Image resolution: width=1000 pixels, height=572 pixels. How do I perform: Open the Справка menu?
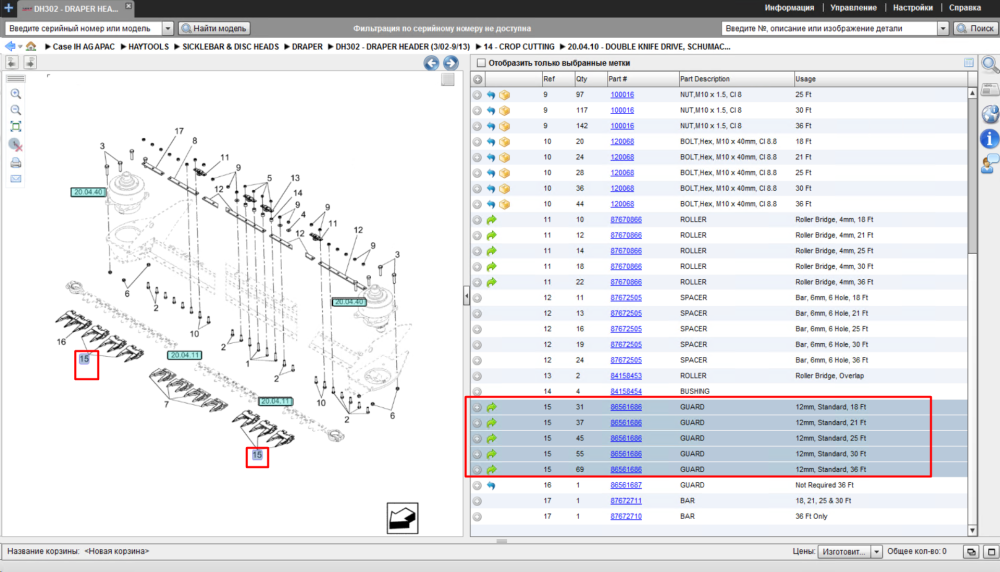pos(965,8)
